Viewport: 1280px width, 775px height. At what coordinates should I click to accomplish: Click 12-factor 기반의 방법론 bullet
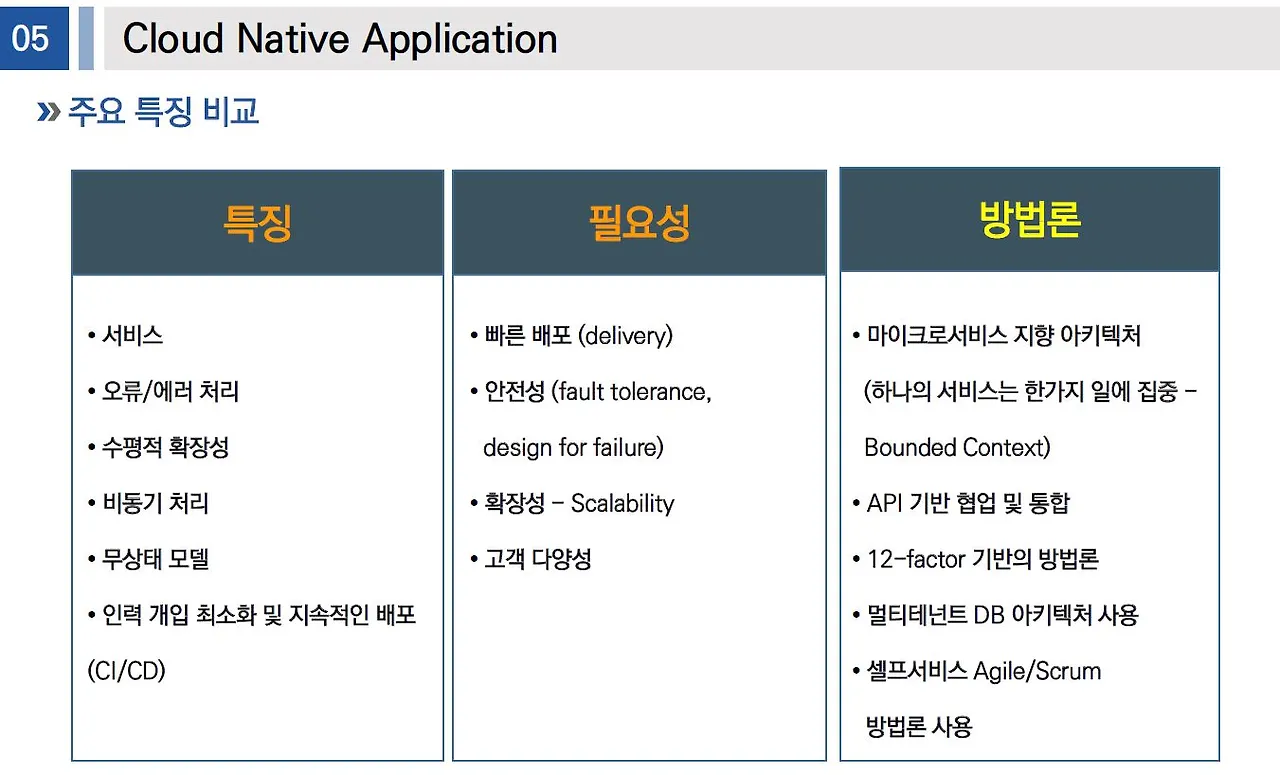(976, 559)
